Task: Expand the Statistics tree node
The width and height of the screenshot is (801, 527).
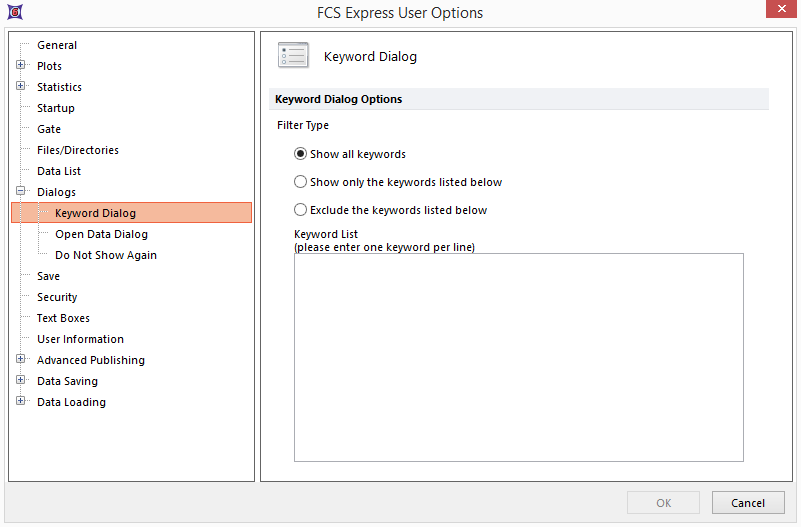Action: [x=21, y=87]
